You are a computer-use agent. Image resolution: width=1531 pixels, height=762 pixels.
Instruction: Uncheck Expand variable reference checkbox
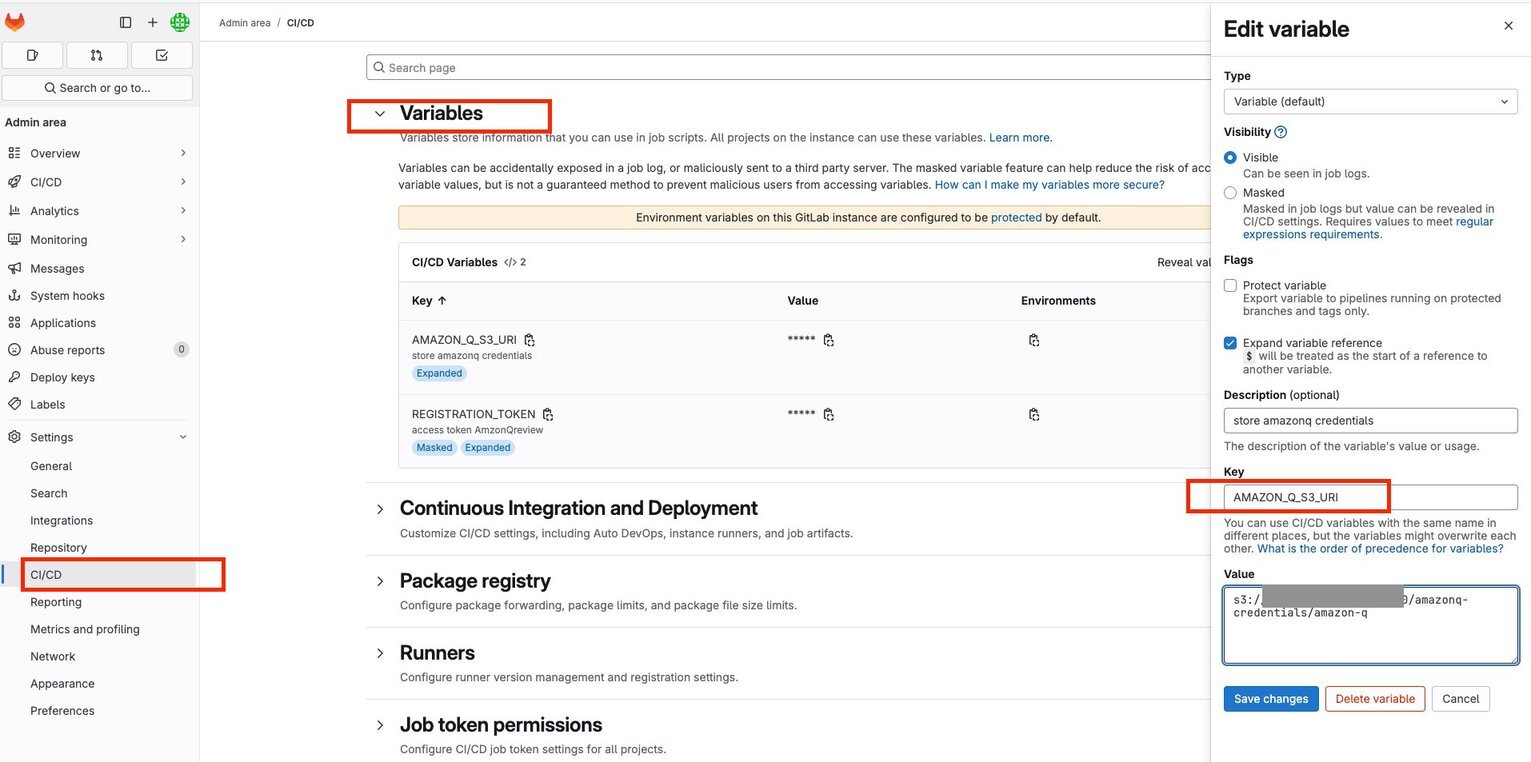tap(1230, 343)
